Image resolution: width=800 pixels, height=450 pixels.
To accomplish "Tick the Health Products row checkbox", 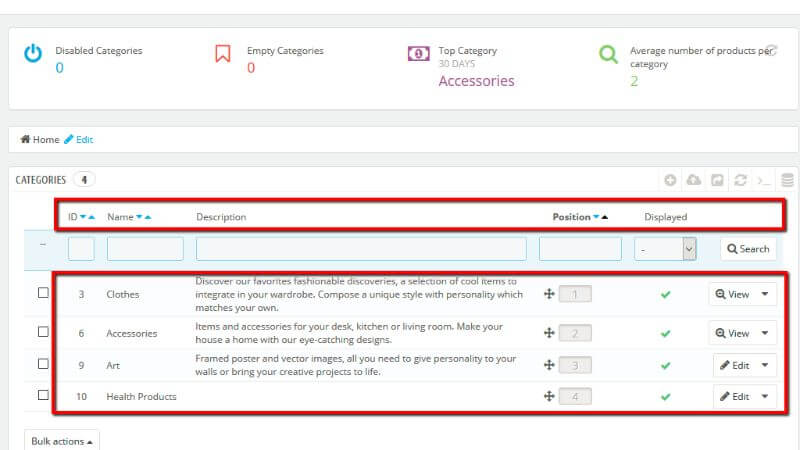I will (43, 395).
